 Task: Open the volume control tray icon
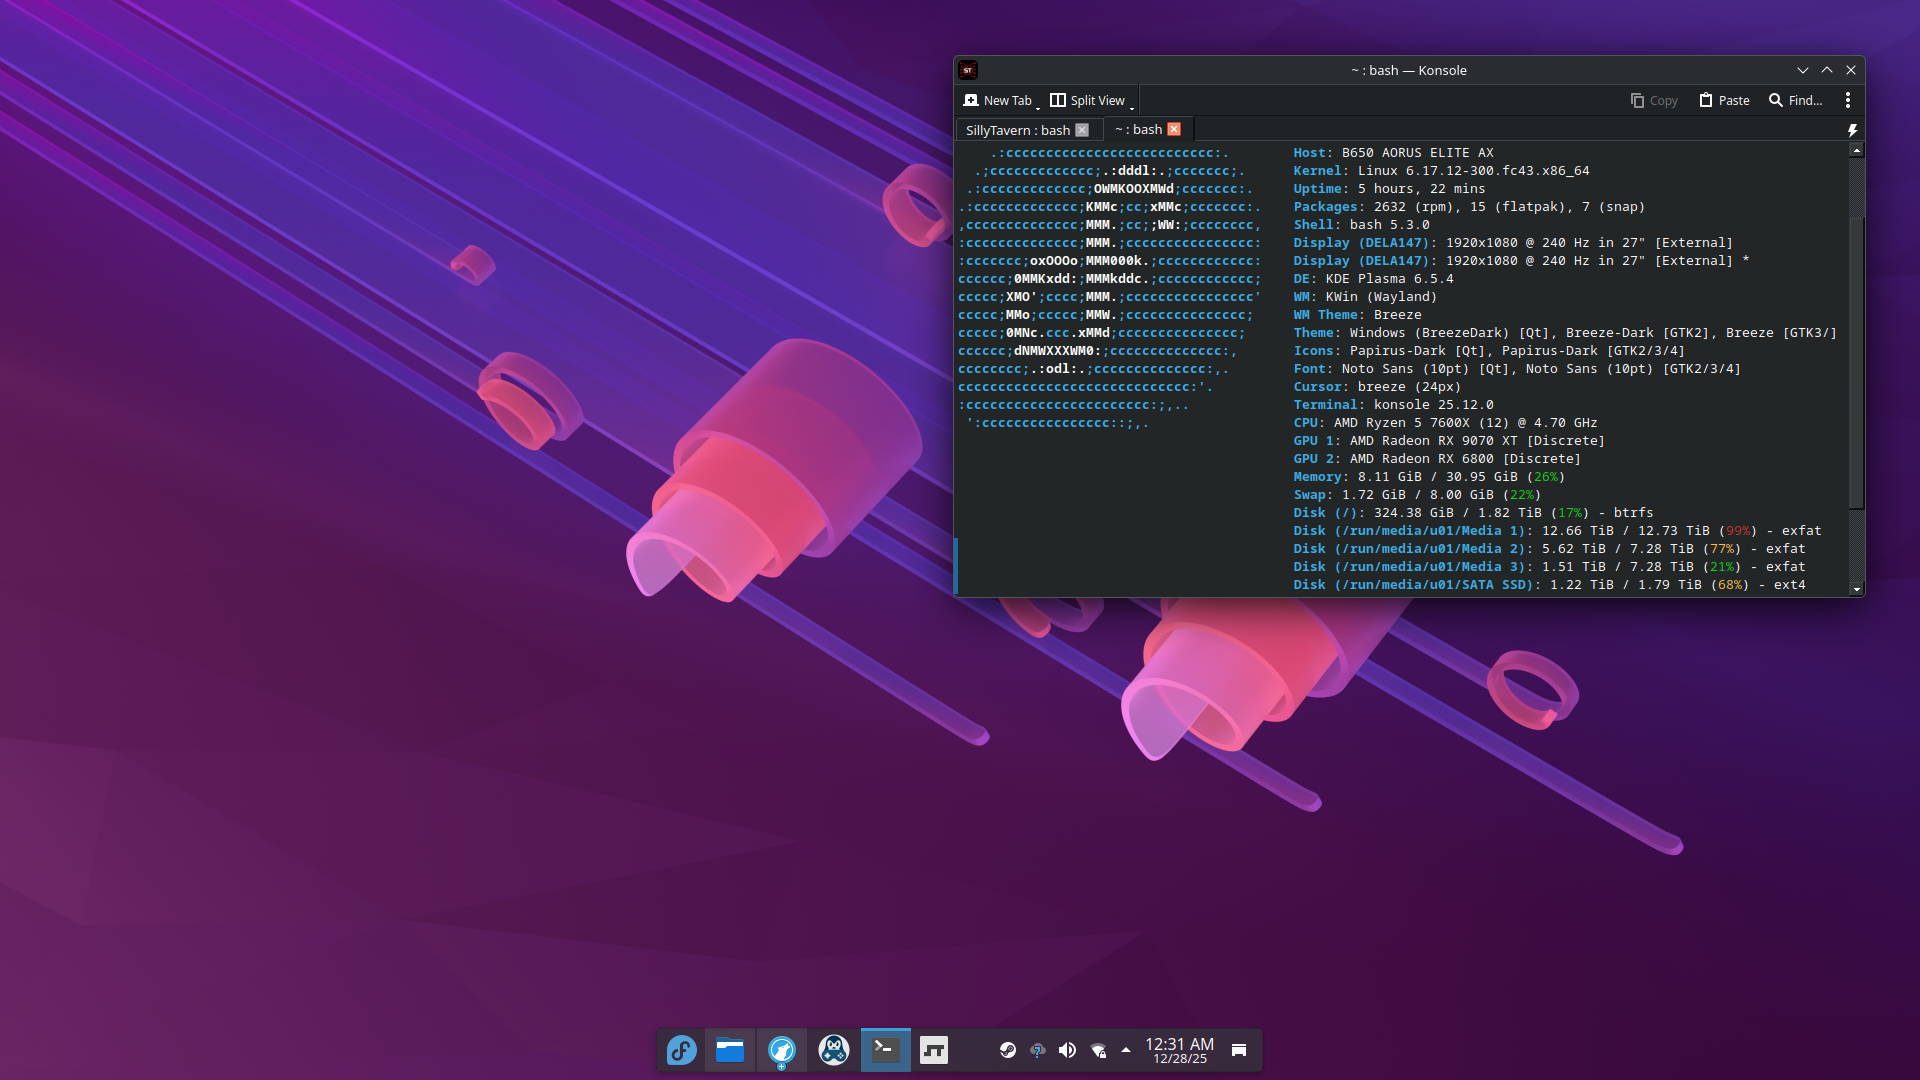[x=1067, y=1050]
